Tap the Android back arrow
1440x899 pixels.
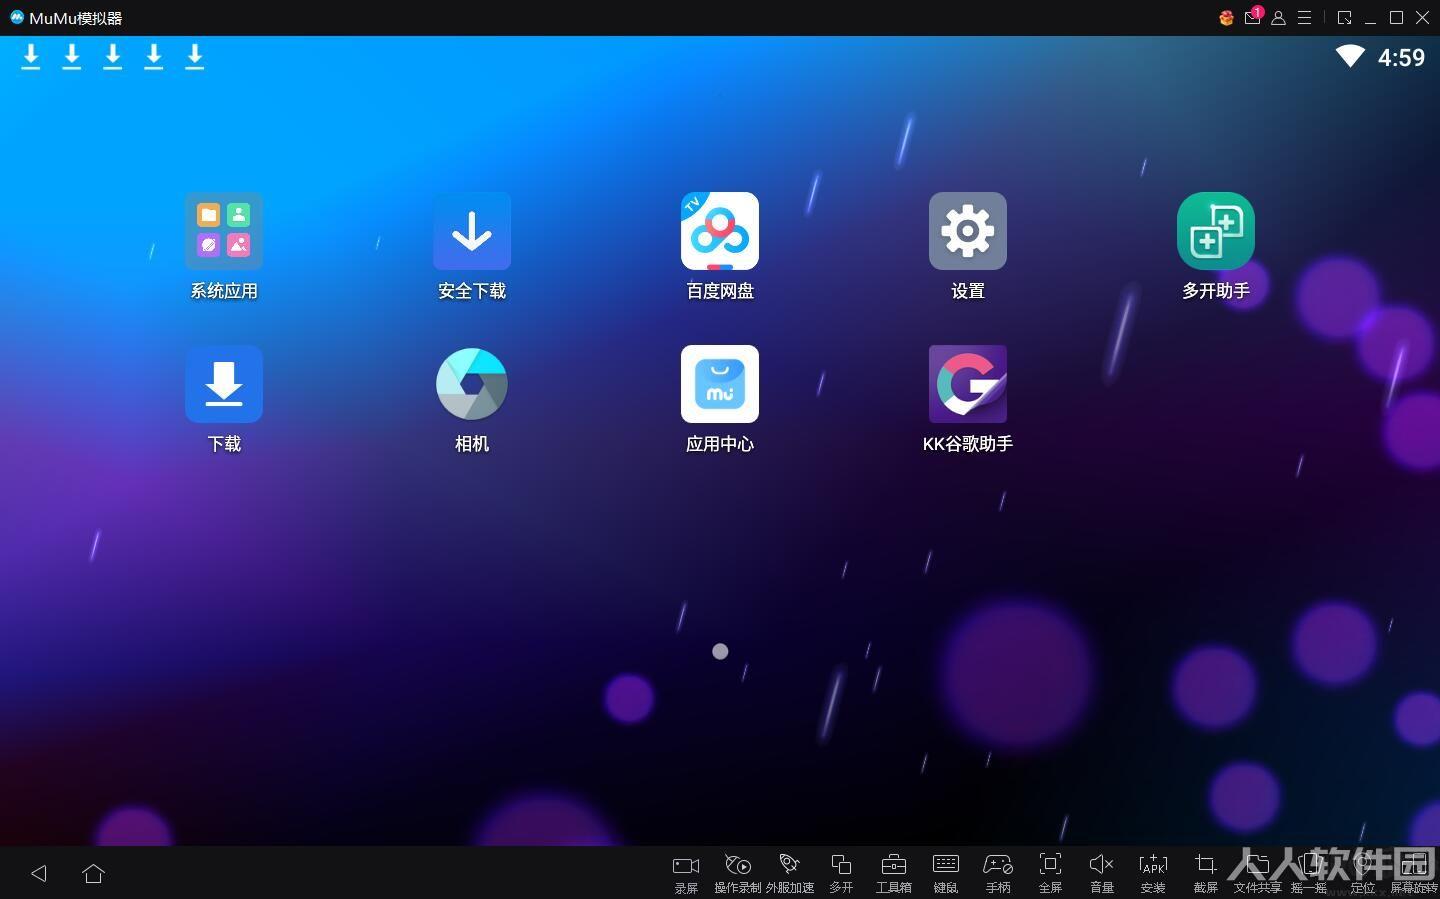pyautogui.click(x=39, y=873)
